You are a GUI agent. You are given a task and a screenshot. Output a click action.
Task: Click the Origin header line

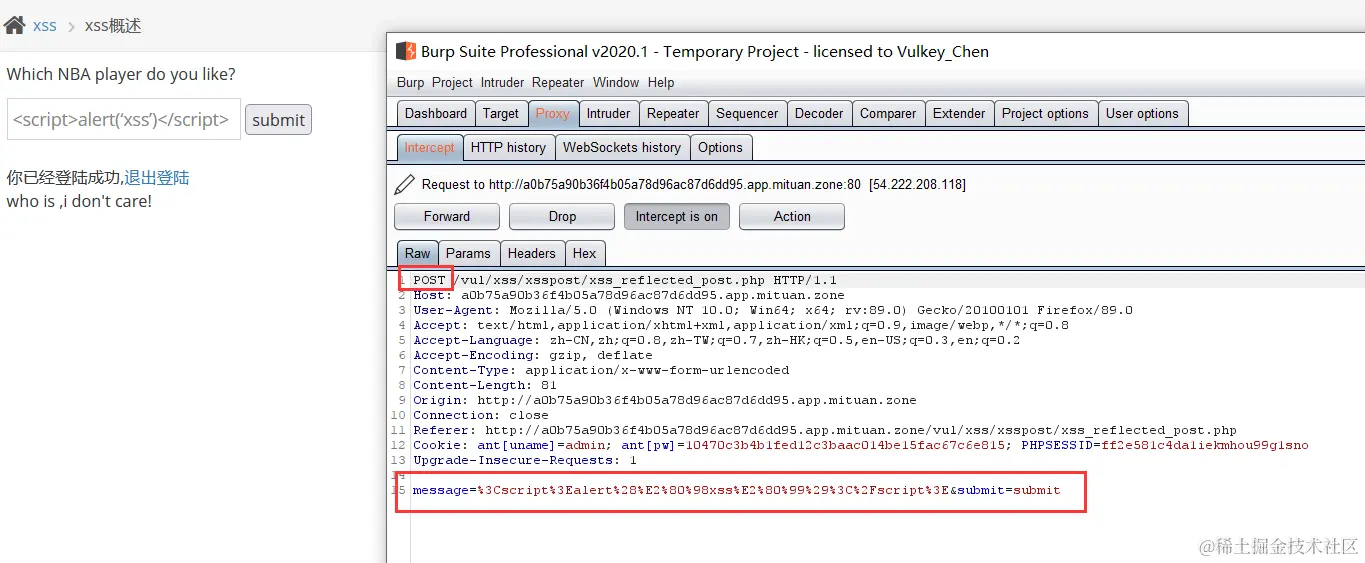[665, 401]
